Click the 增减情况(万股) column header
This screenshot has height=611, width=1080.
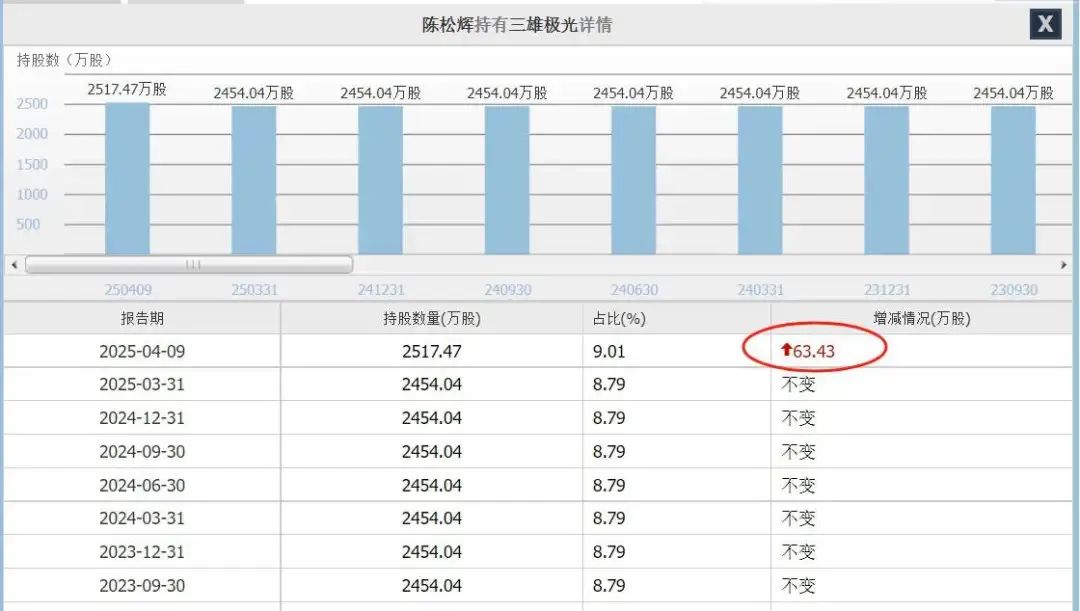922,318
